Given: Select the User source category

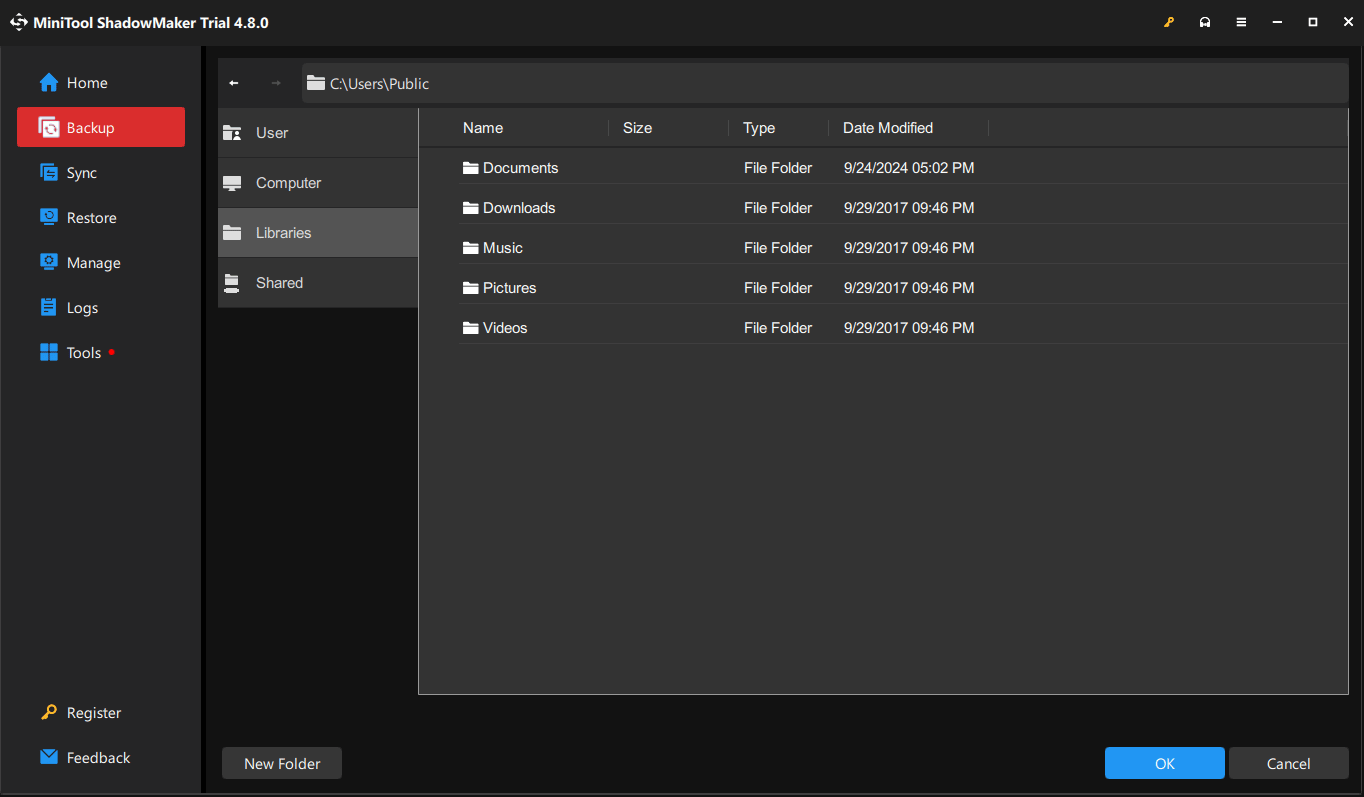Looking at the screenshot, I should tap(271, 132).
